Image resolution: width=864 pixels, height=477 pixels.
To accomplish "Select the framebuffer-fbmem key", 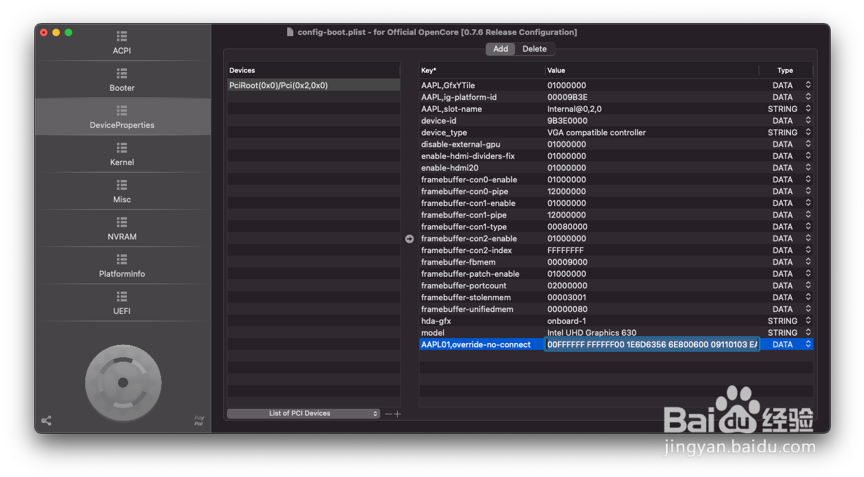I will pos(458,262).
